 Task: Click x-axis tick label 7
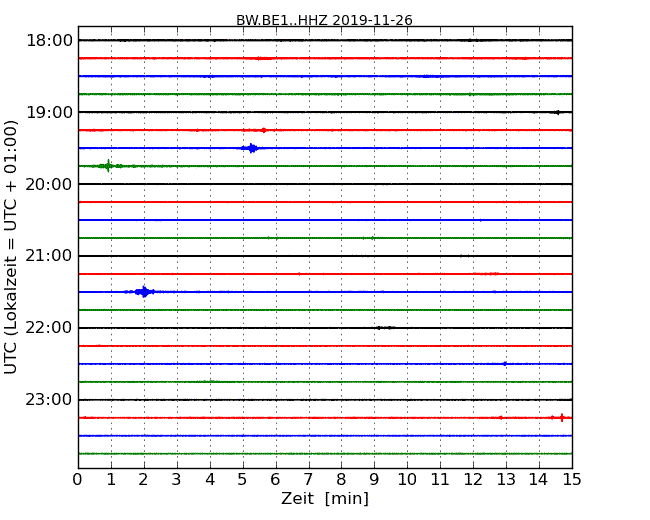308,480
